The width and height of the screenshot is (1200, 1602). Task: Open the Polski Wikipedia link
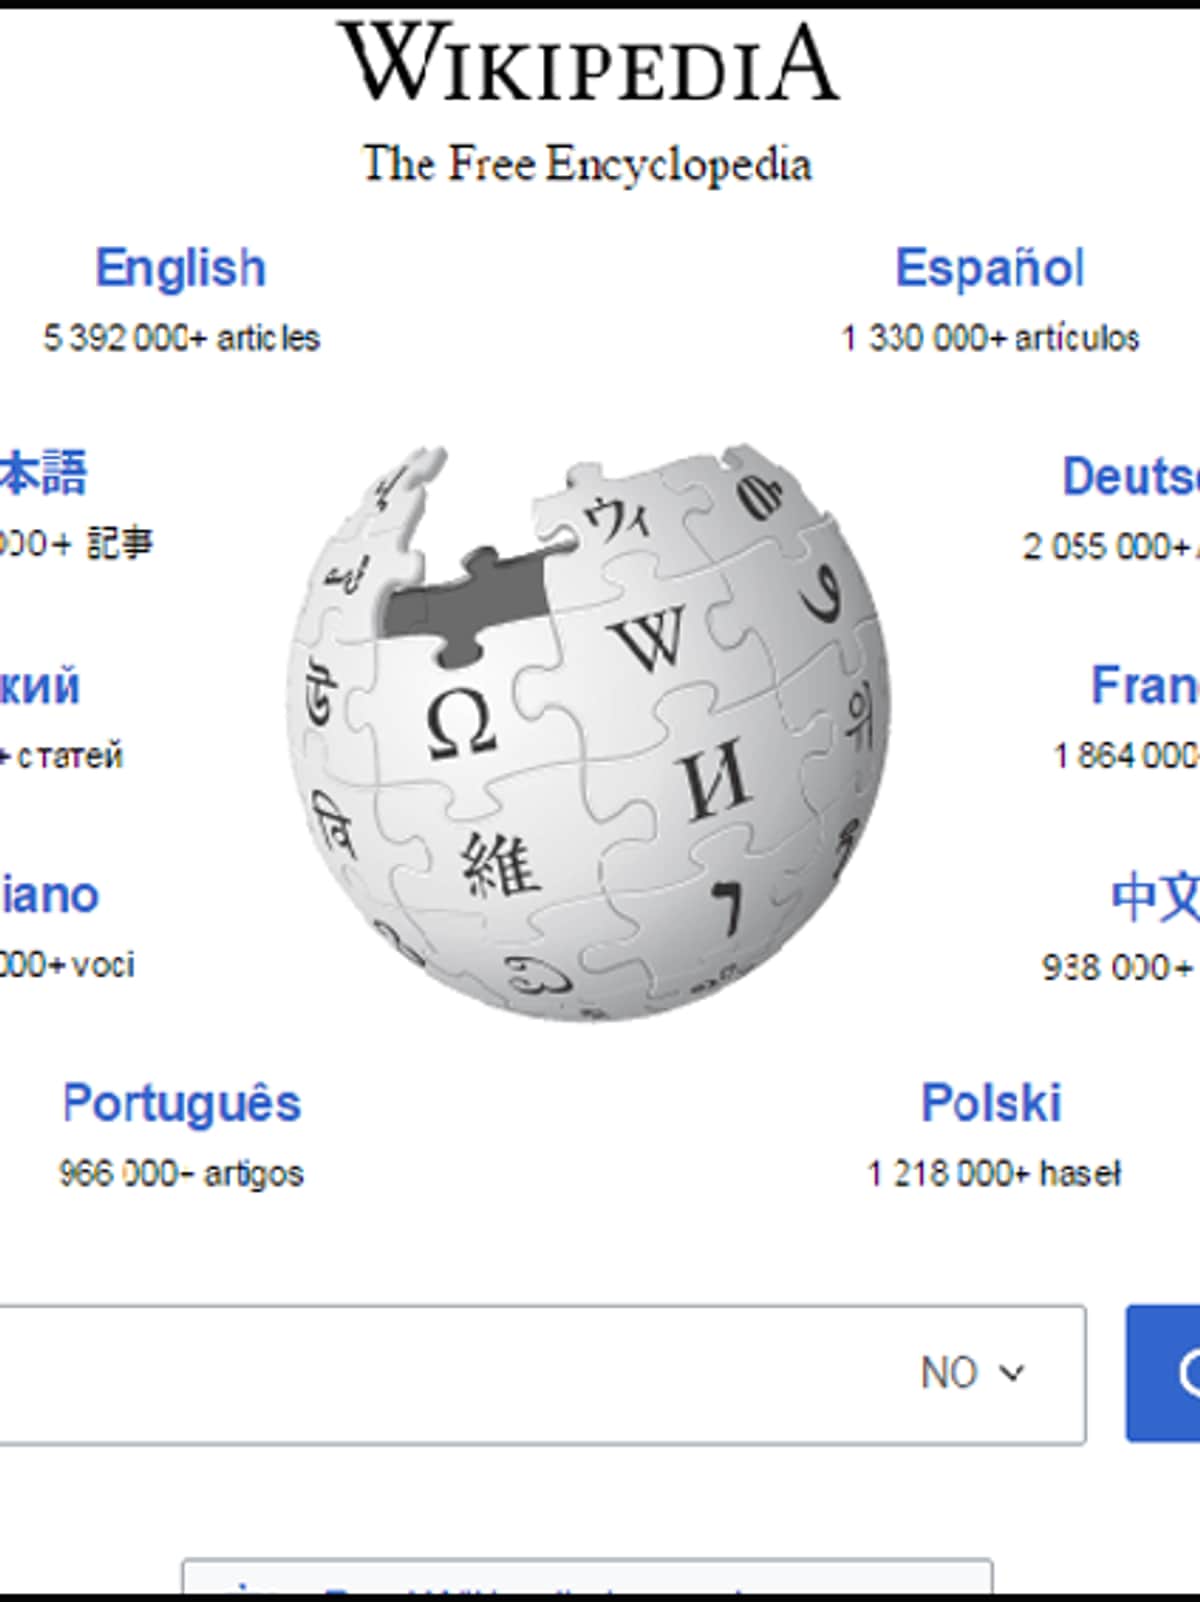click(991, 1103)
